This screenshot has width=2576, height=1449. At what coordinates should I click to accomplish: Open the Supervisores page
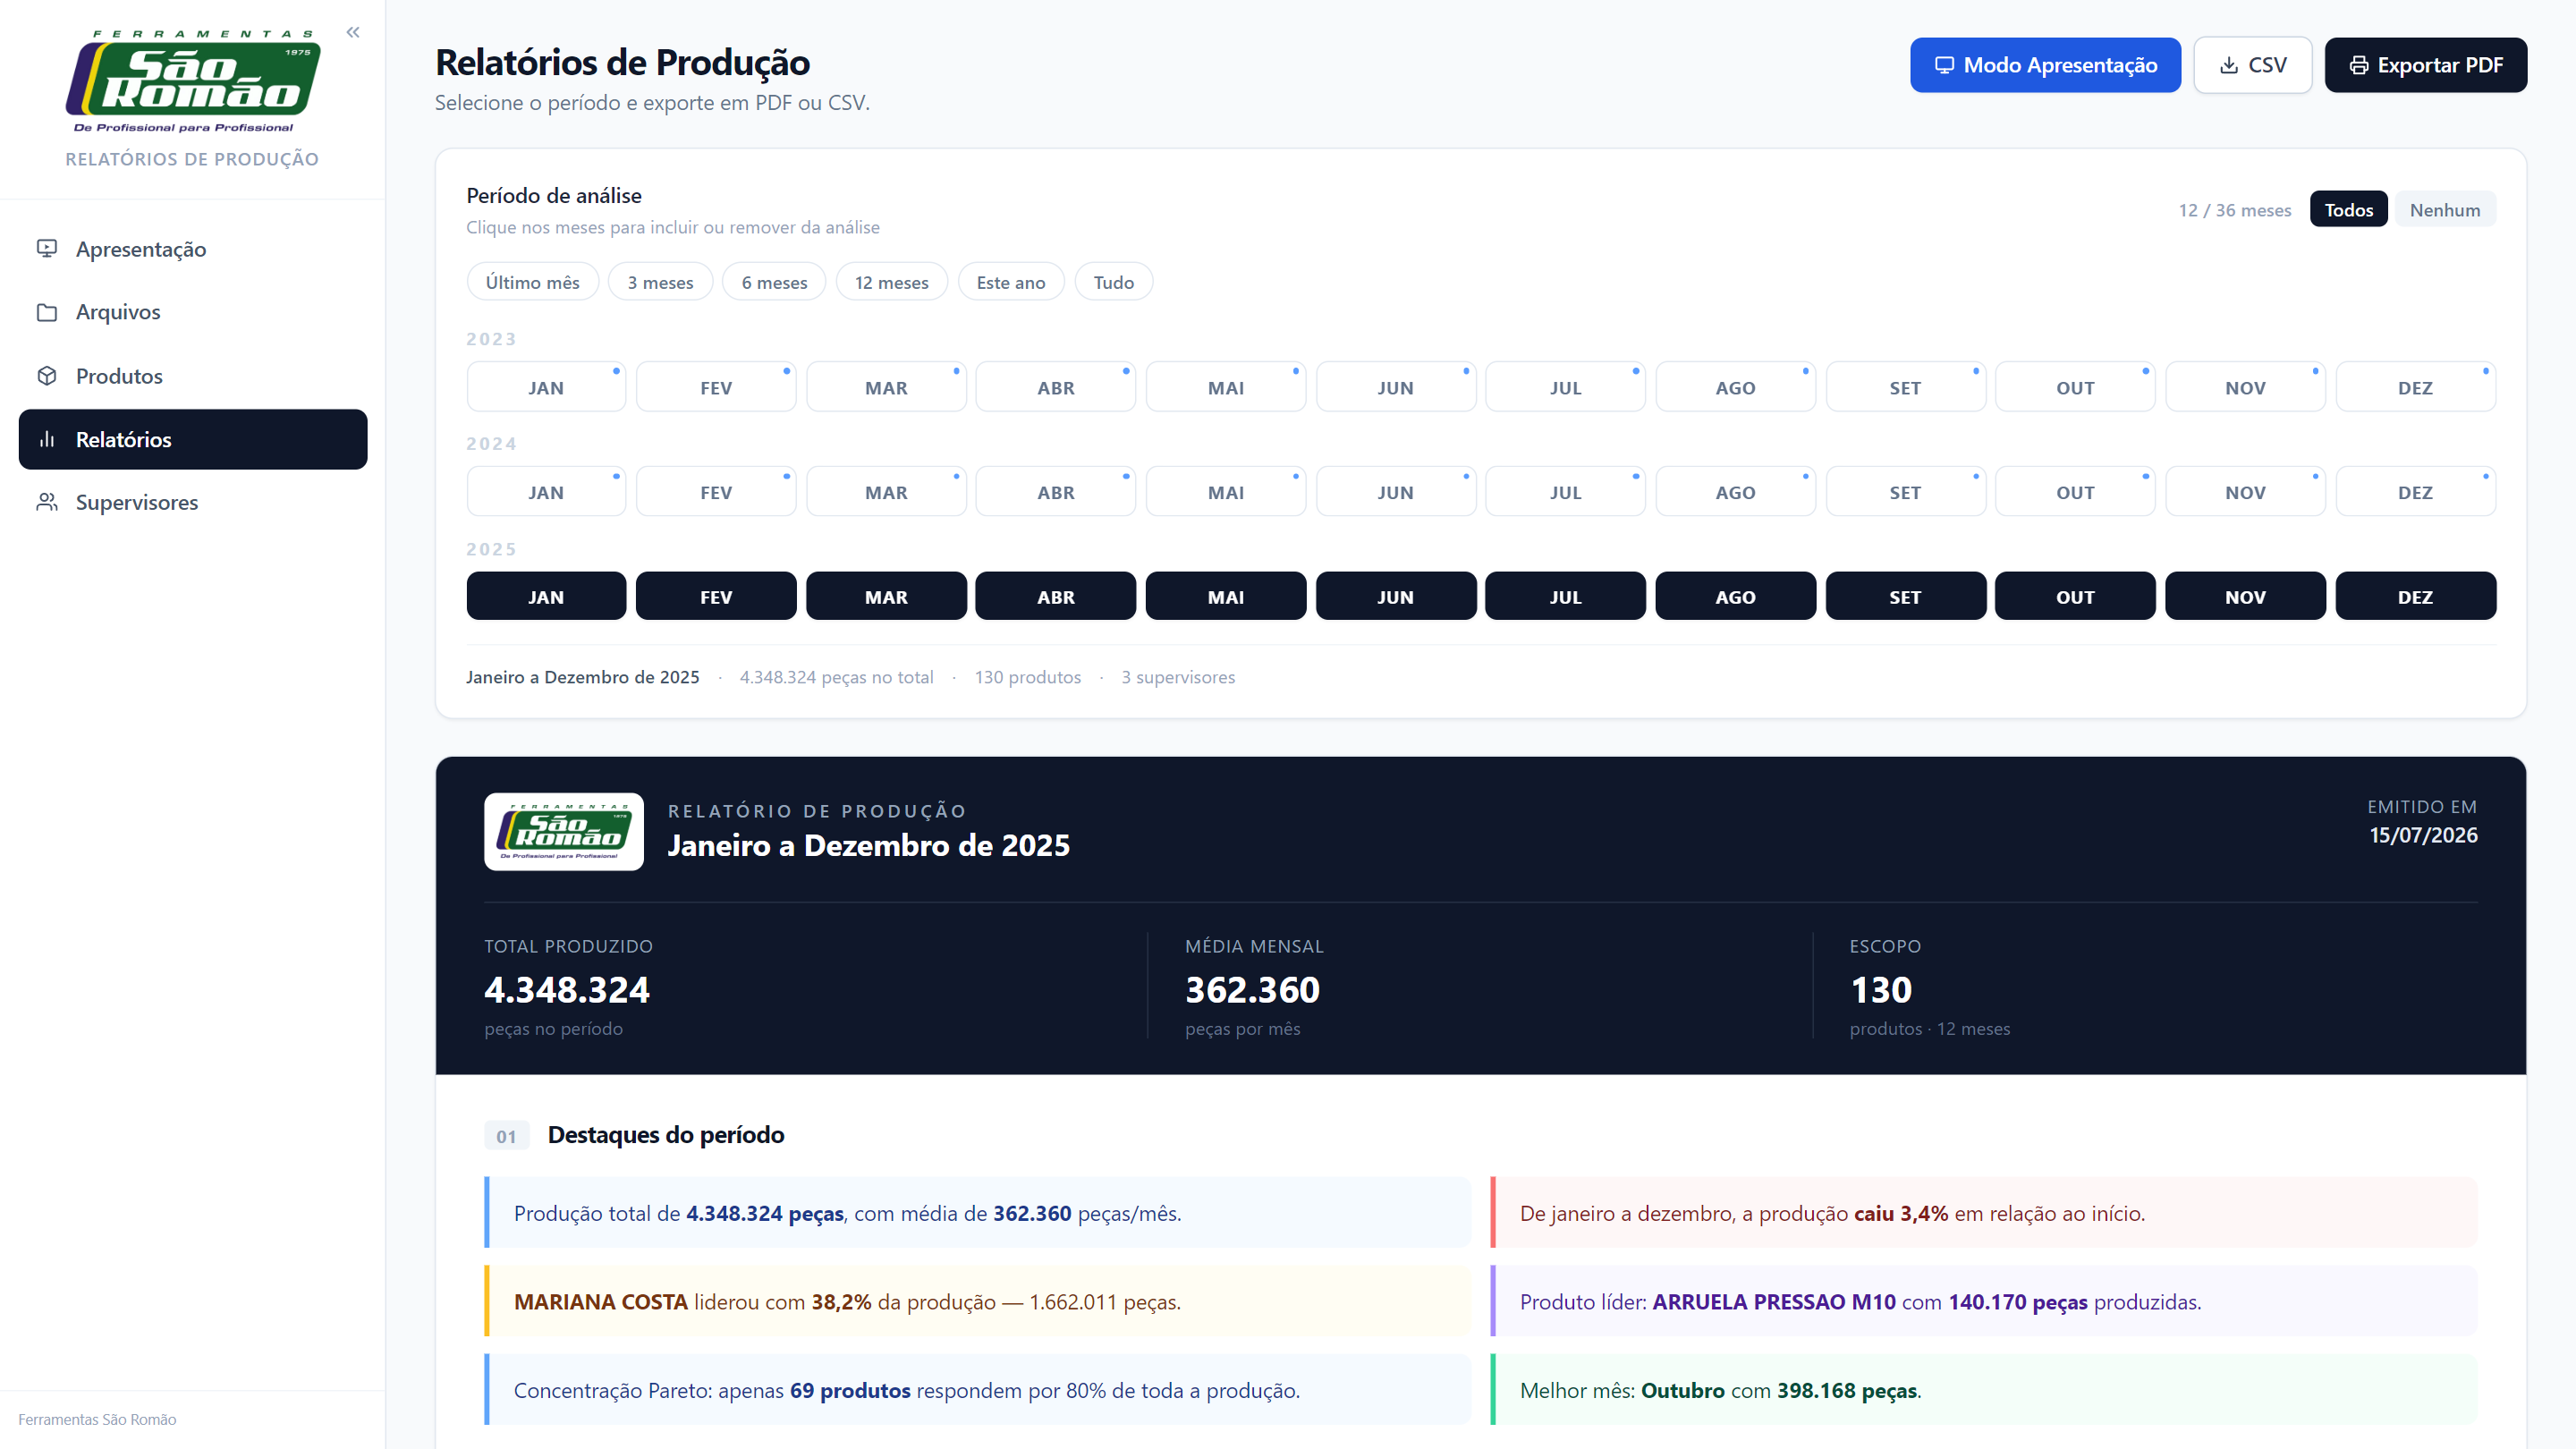193,502
